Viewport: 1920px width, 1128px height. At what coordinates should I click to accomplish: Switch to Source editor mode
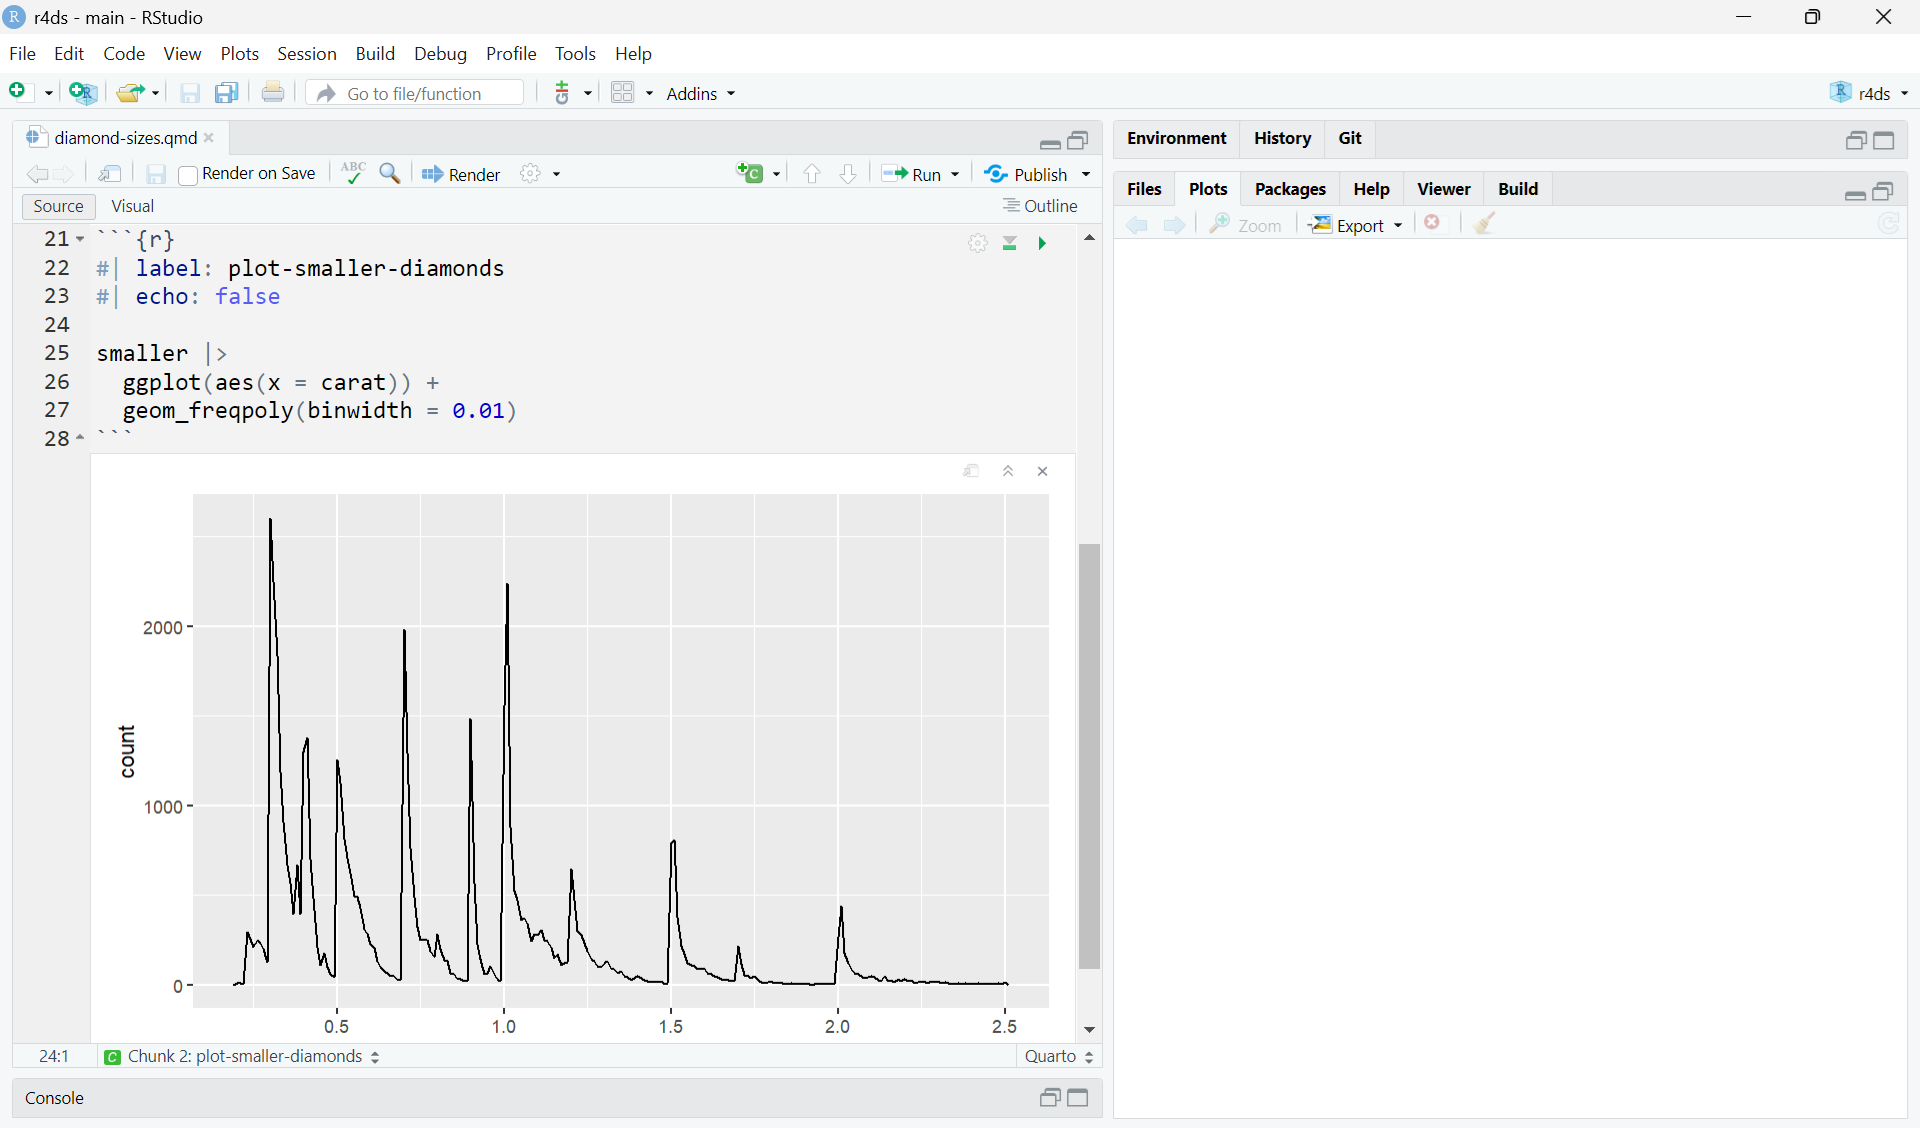coord(58,206)
